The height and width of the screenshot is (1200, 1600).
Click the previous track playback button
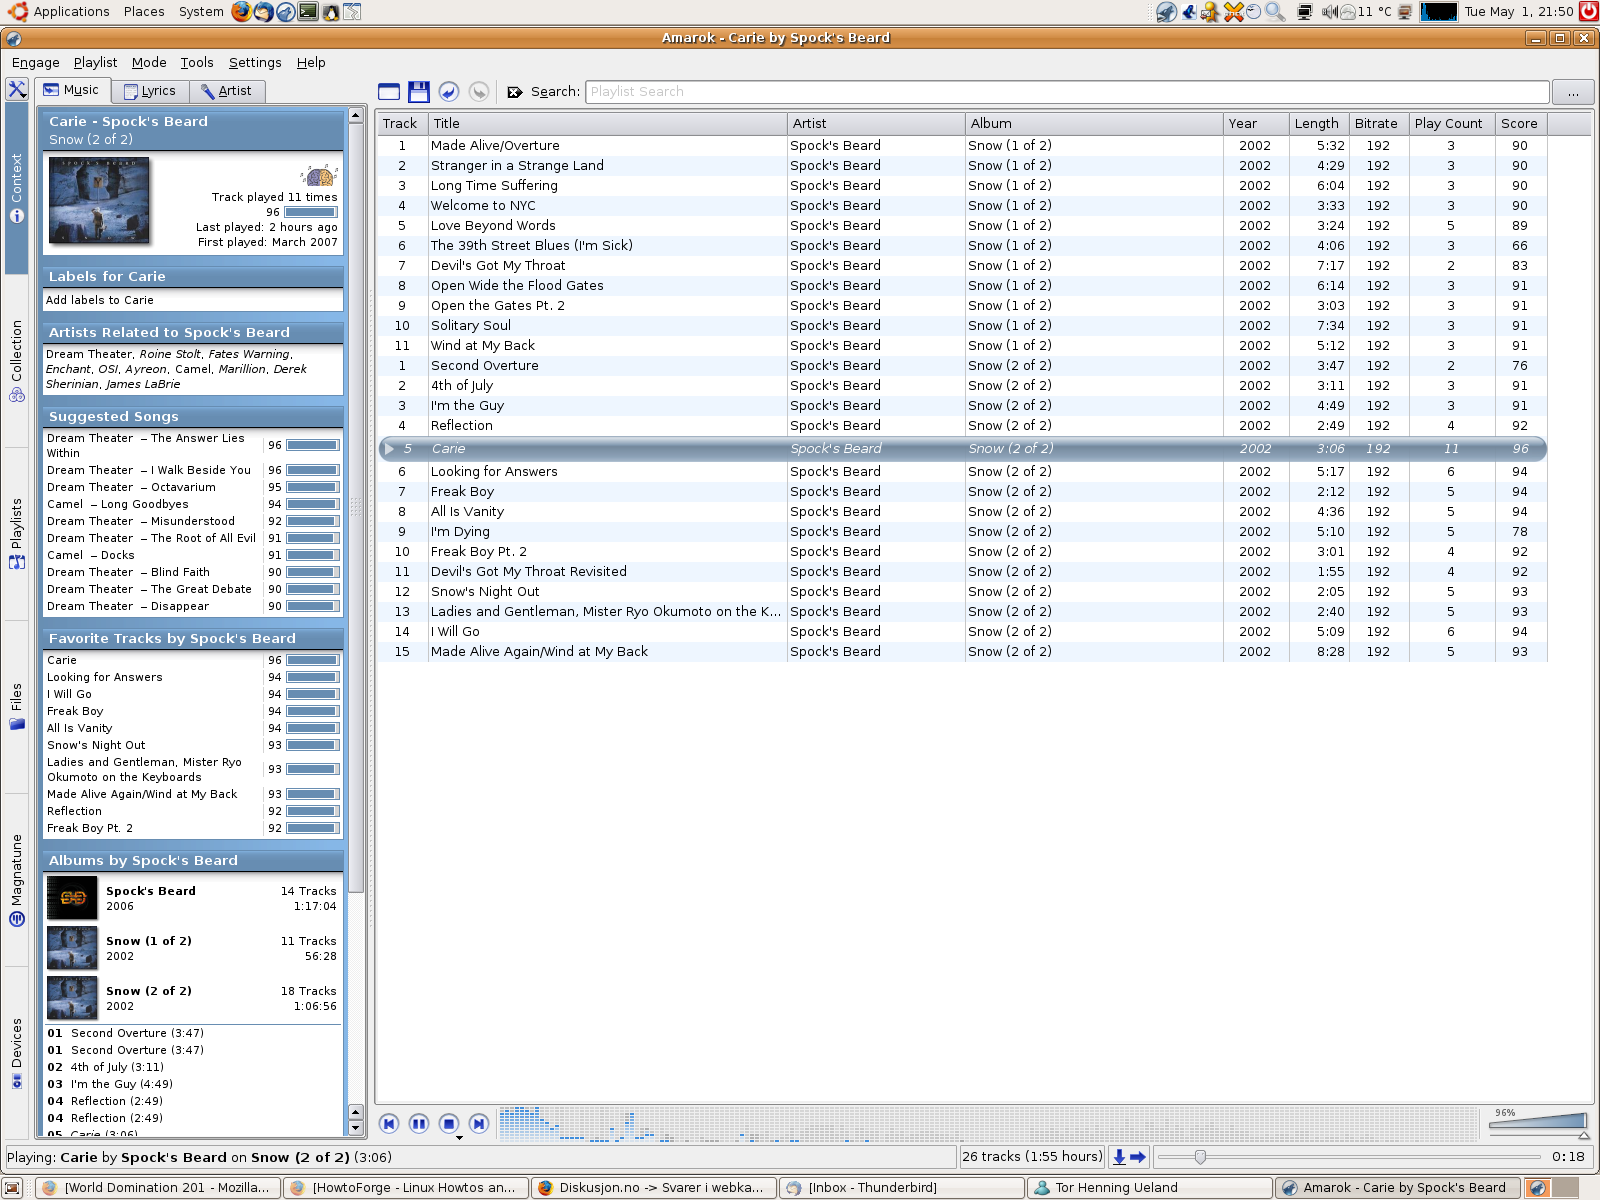(389, 1124)
